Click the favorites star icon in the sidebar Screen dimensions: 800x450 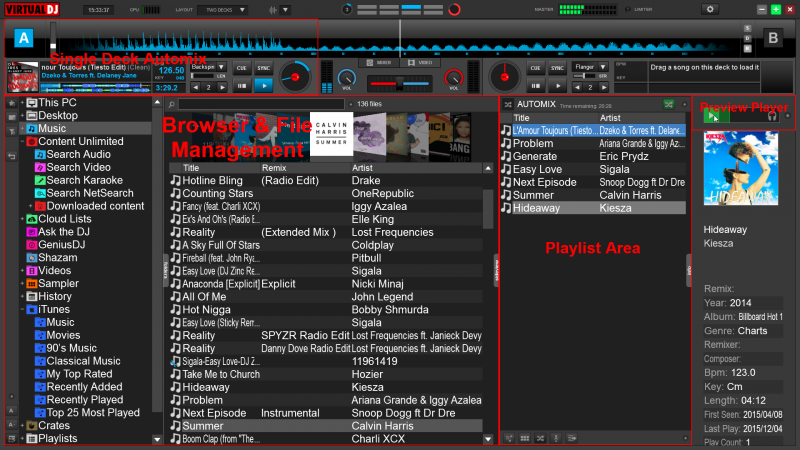point(11,103)
